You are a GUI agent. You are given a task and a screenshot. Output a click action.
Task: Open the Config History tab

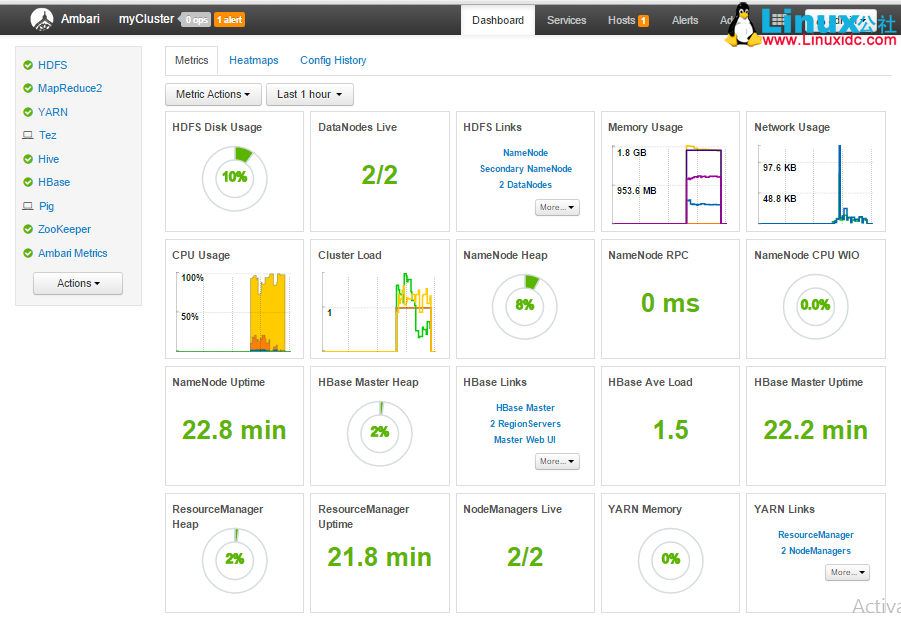coord(333,60)
